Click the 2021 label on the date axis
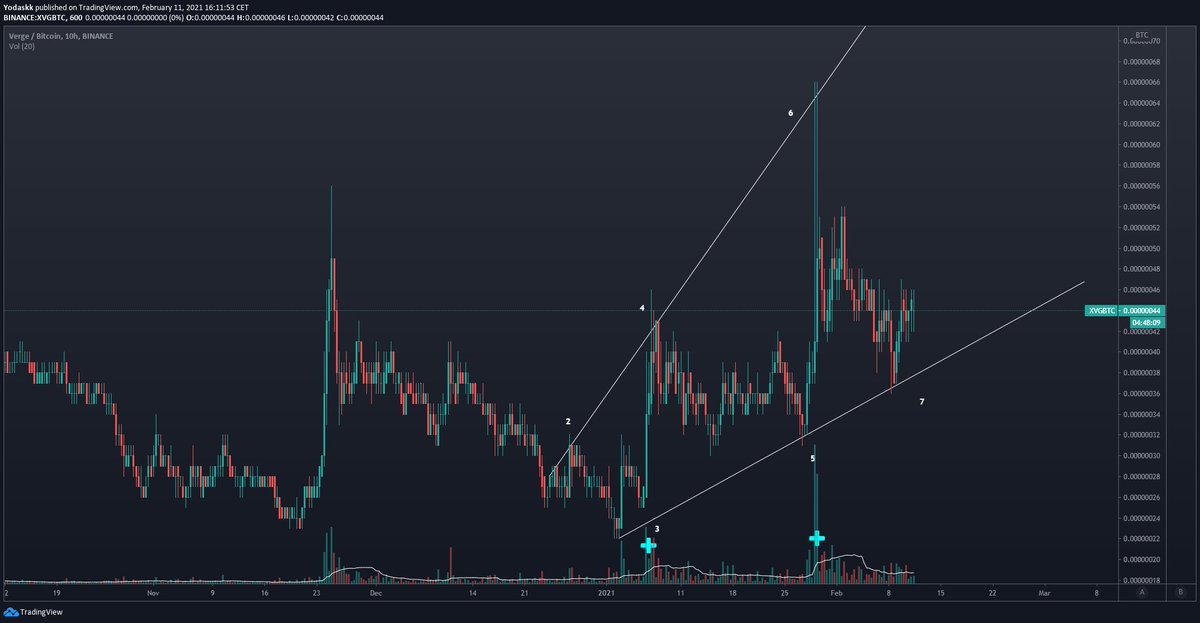 point(608,592)
